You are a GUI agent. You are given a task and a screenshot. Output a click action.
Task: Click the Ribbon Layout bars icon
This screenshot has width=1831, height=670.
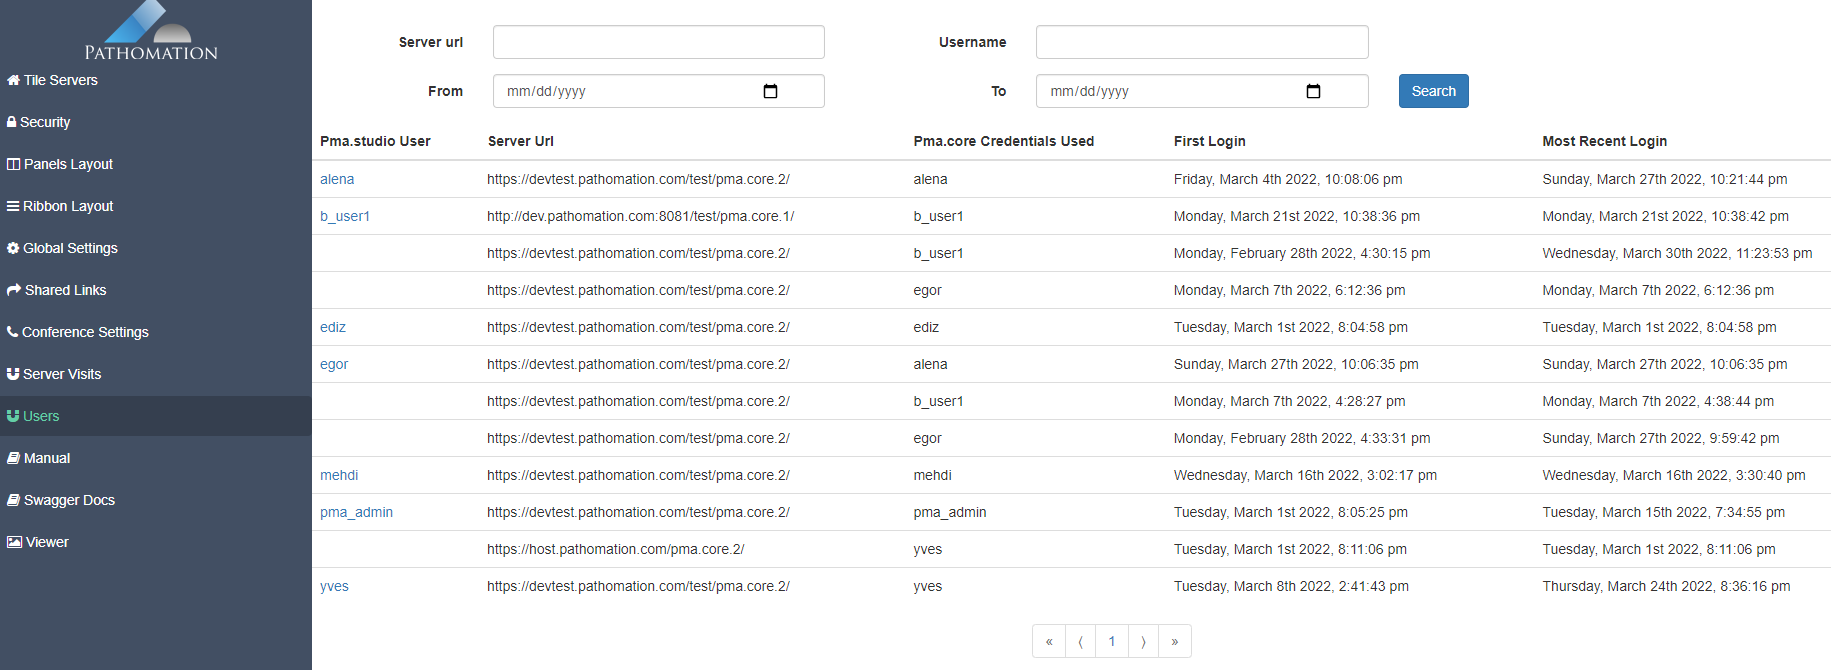(x=13, y=206)
